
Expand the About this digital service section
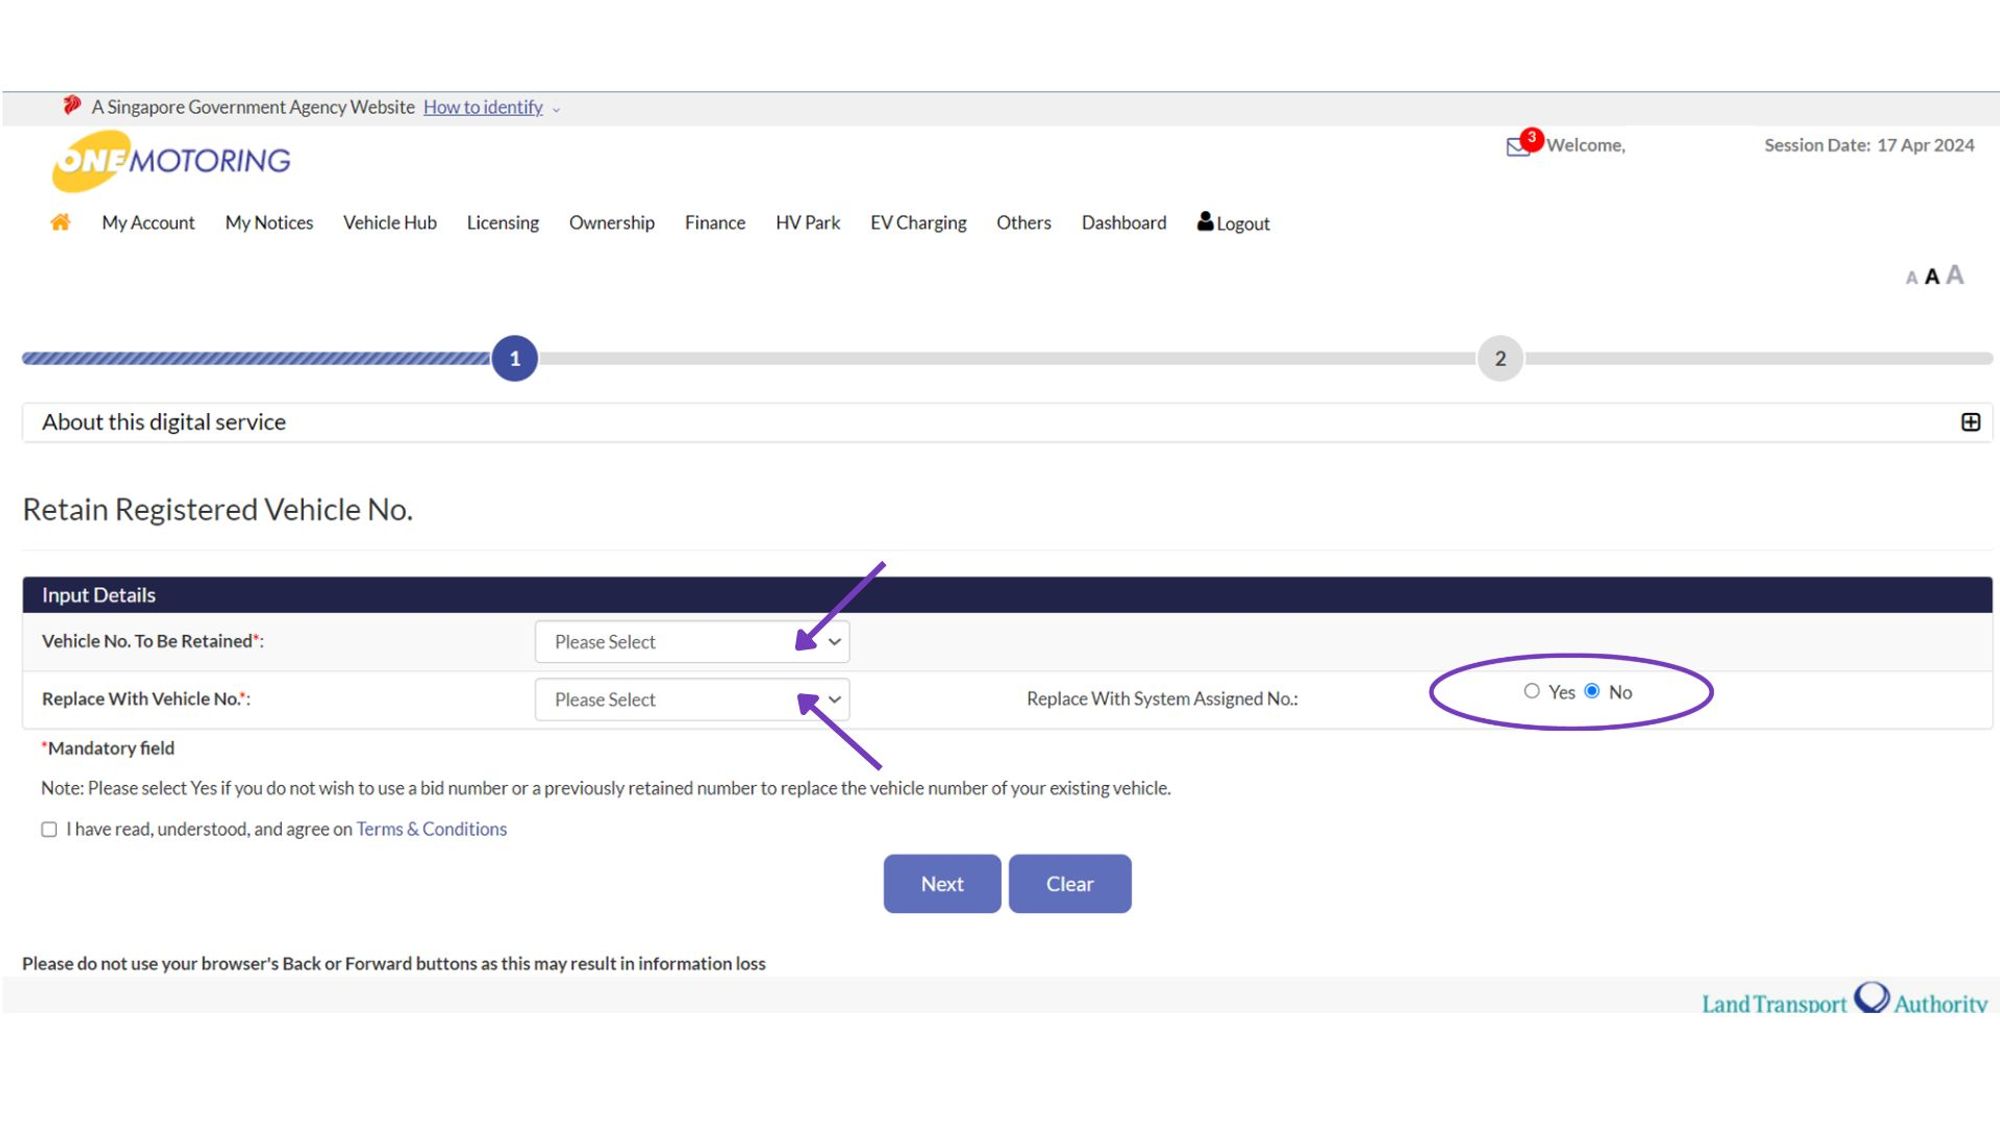click(x=1969, y=422)
